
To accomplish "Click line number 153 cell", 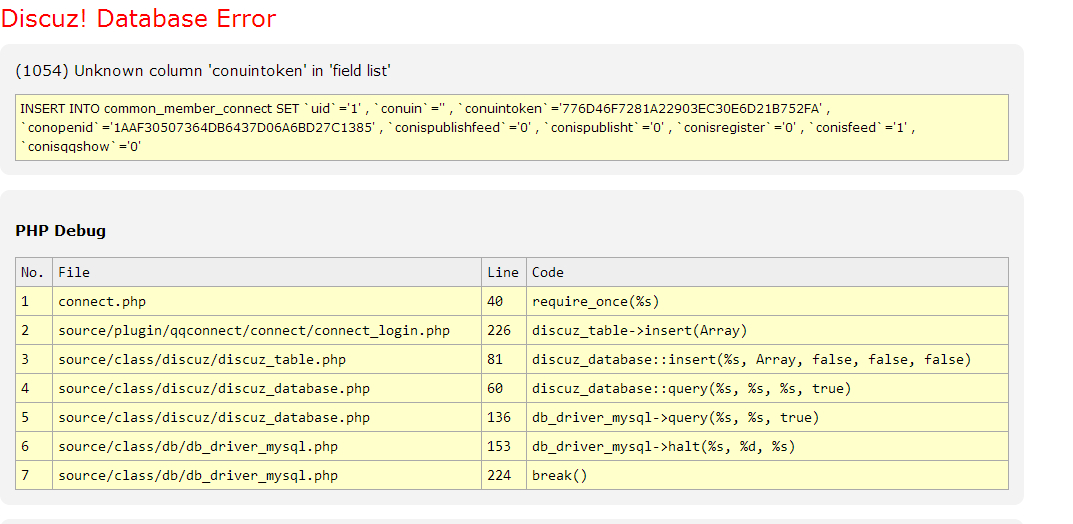I will [x=504, y=446].
